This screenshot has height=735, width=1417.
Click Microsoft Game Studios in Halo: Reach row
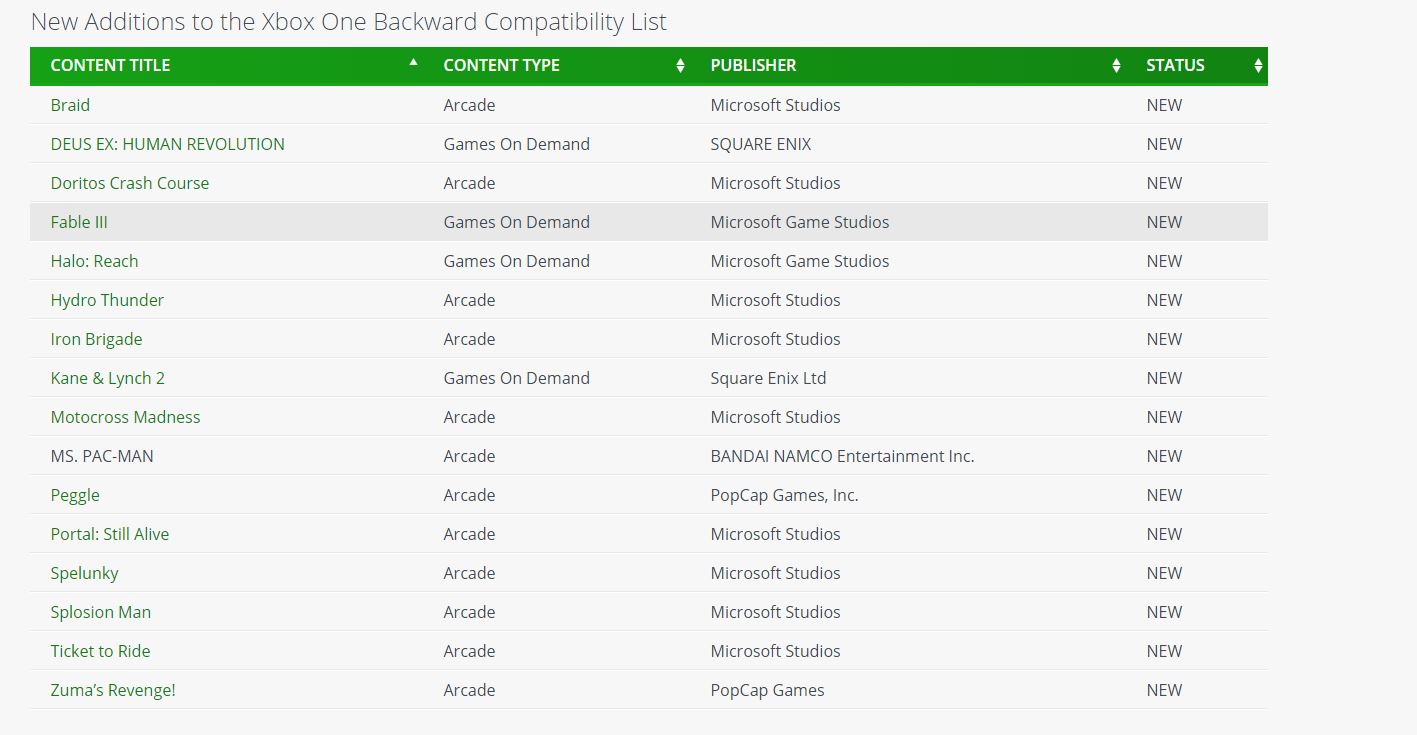pyautogui.click(x=799, y=261)
